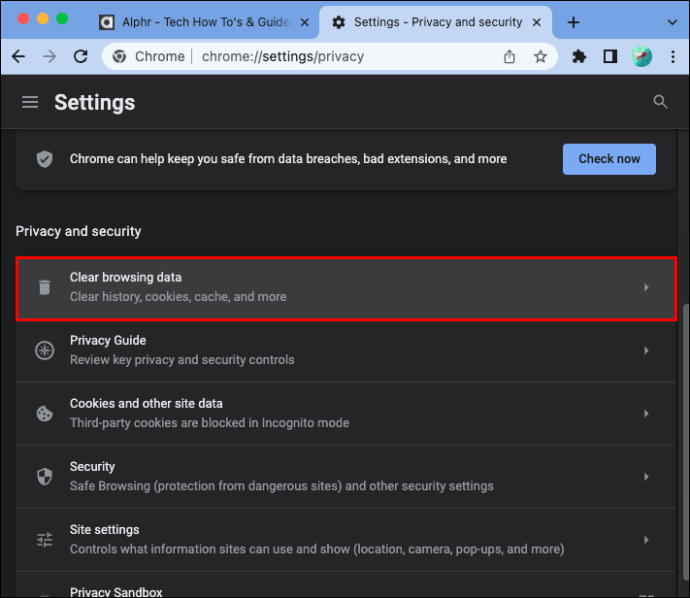Click the vertical scrollbar thumb
This screenshot has height=598, width=690.
coord(685,443)
